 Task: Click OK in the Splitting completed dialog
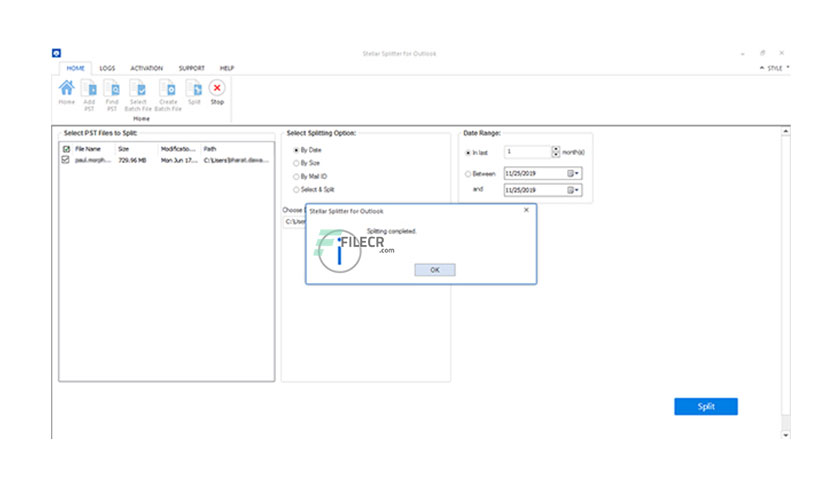pyautogui.click(x=435, y=270)
